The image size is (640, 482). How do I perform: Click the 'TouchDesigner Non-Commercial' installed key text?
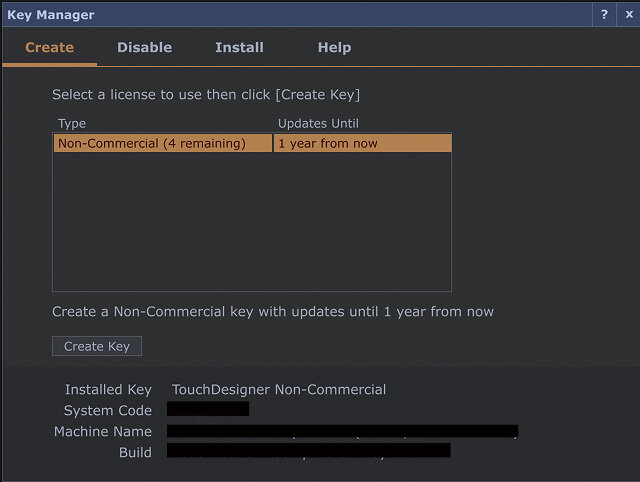point(279,389)
